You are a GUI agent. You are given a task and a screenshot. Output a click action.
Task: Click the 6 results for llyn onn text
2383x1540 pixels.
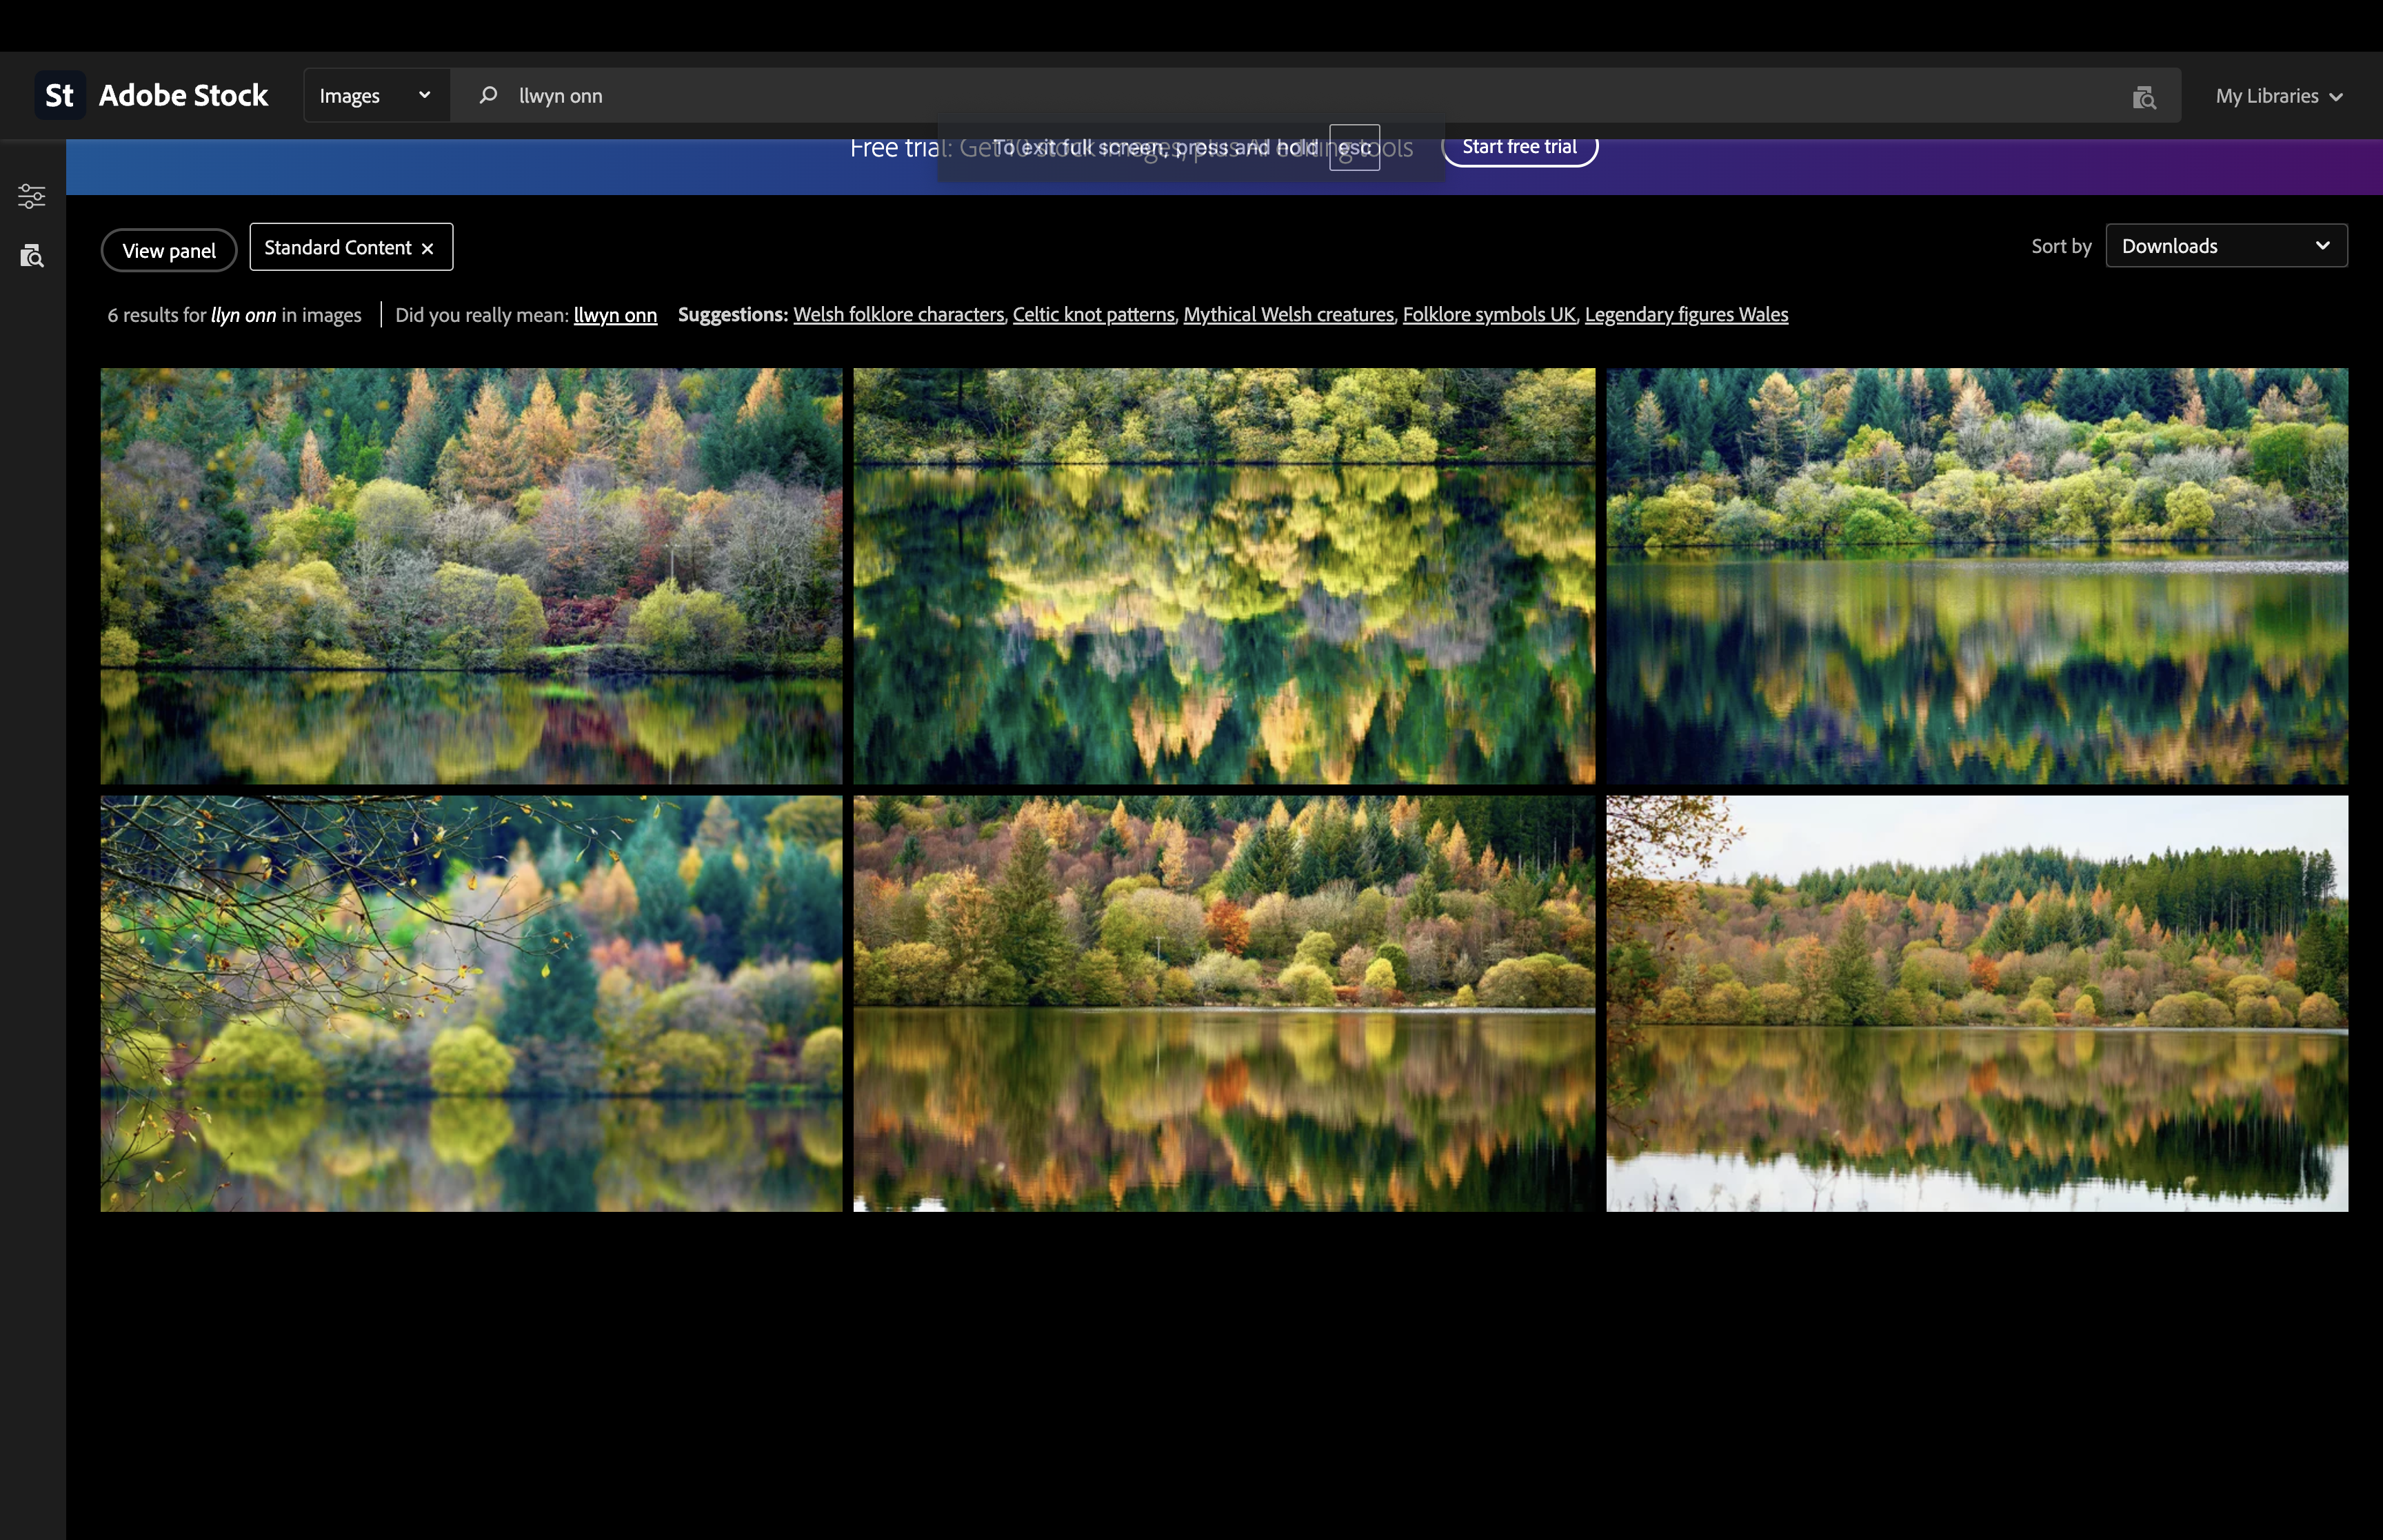[234, 315]
